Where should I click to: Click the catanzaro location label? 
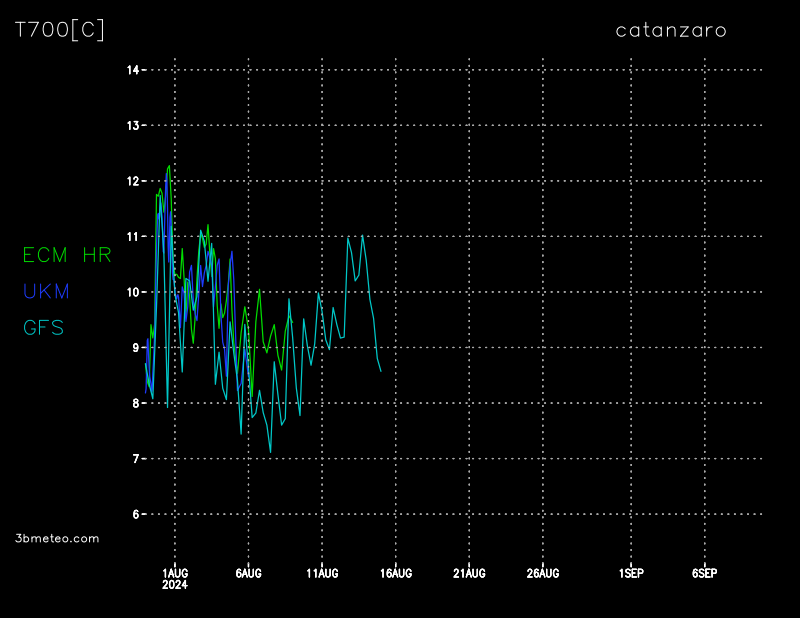coord(671,30)
